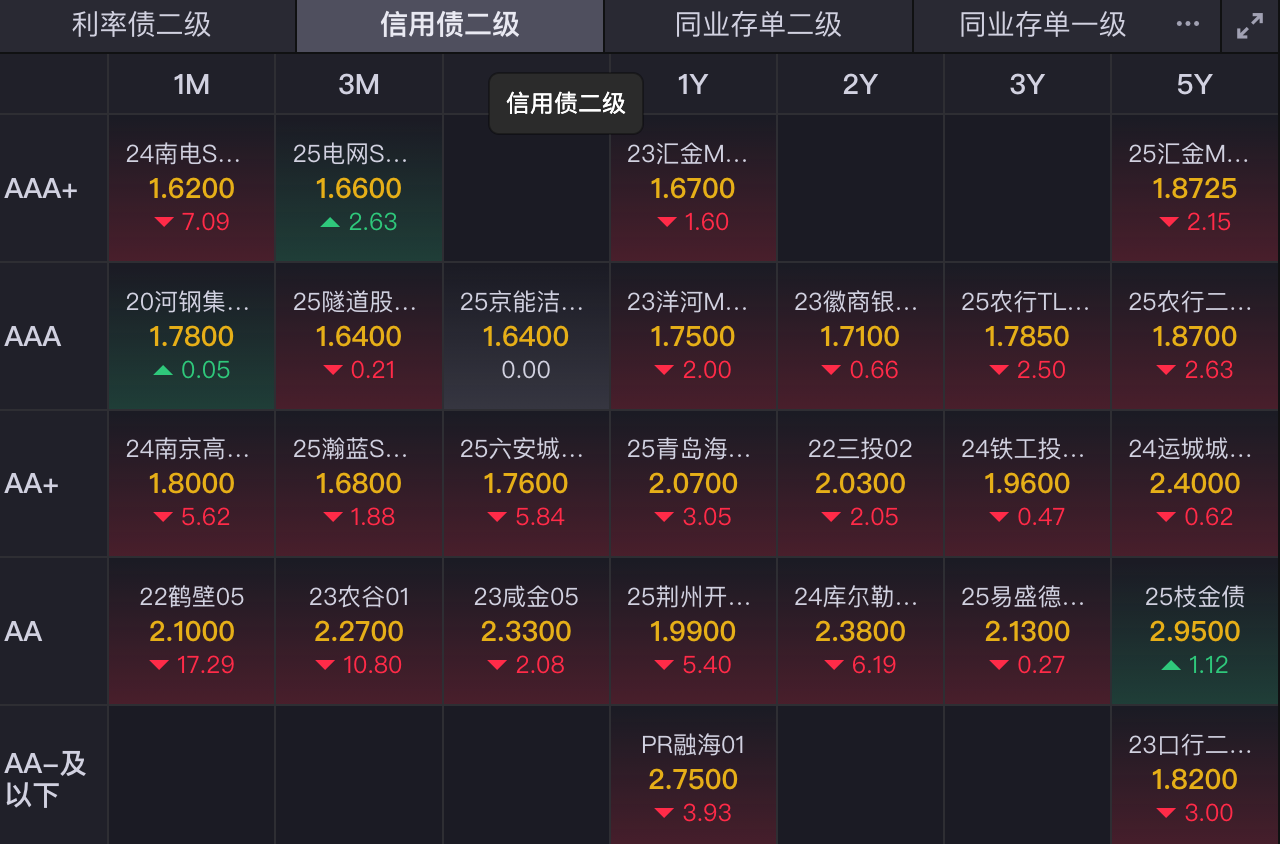Click the expand fullscreen arrows icon
Image resolution: width=1280 pixels, height=844 pixels.
point(1250,26)
